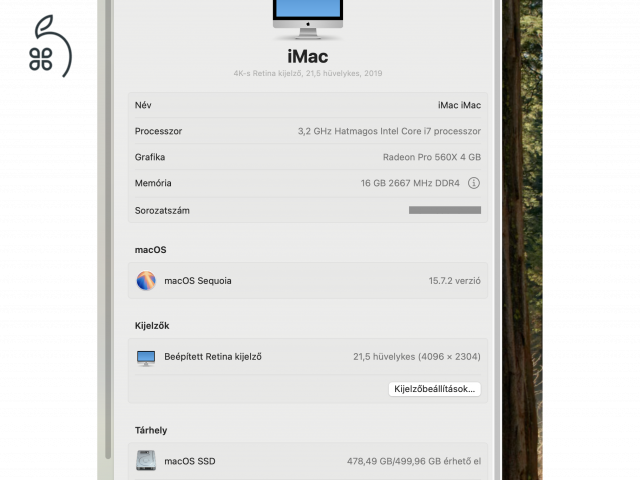
Task: Click the "macOS SSD" storage label
Action: (190, 461)
